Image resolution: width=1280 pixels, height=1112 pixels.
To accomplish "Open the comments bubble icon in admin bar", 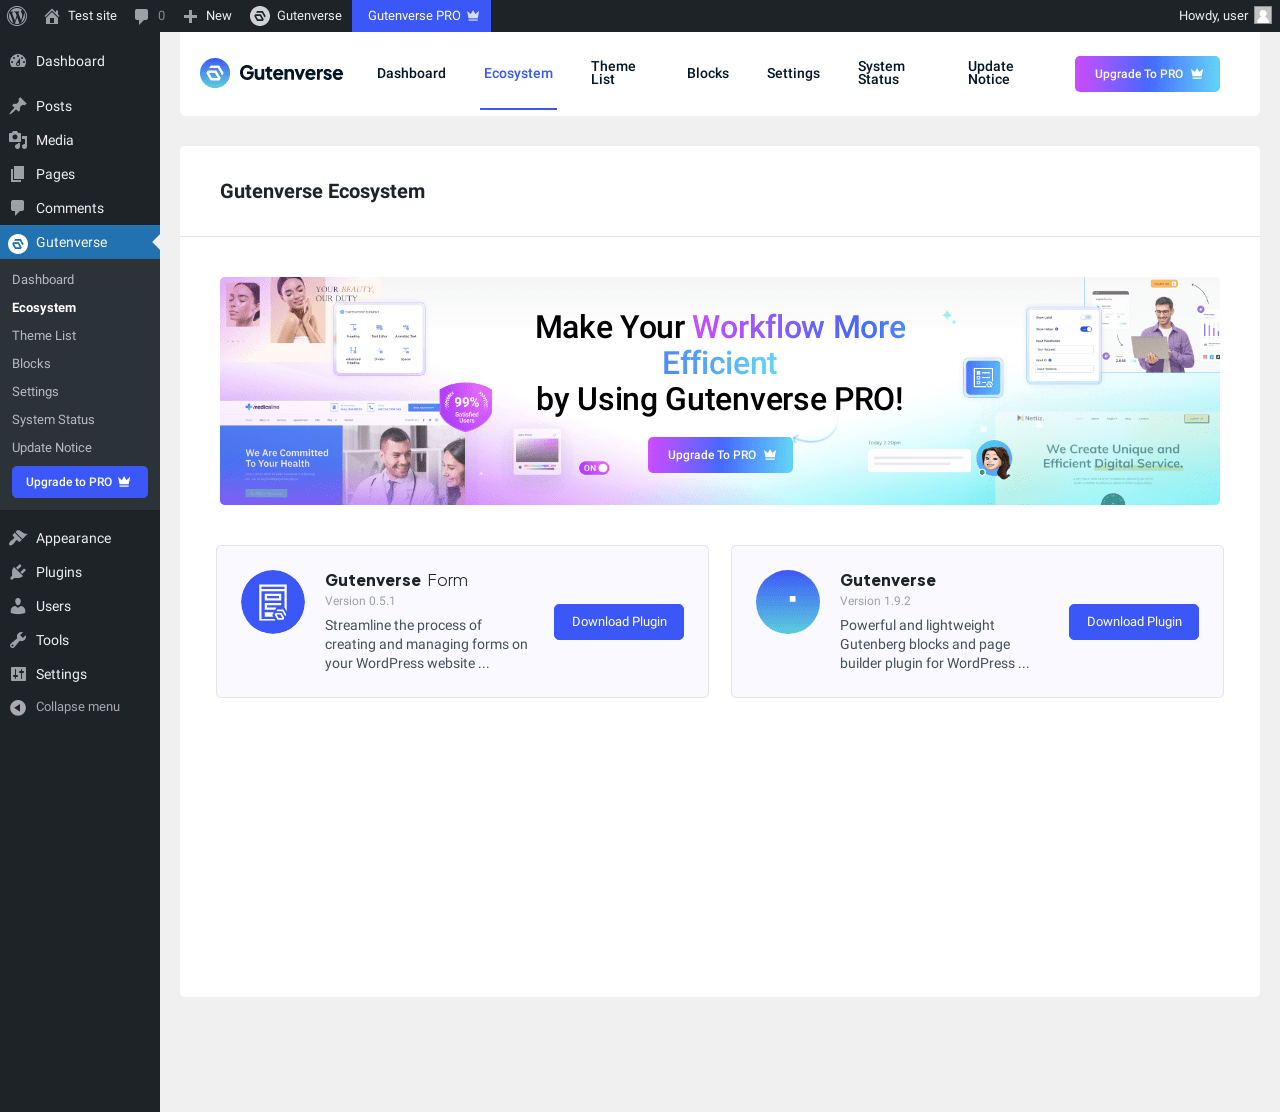I will (142, 16).
